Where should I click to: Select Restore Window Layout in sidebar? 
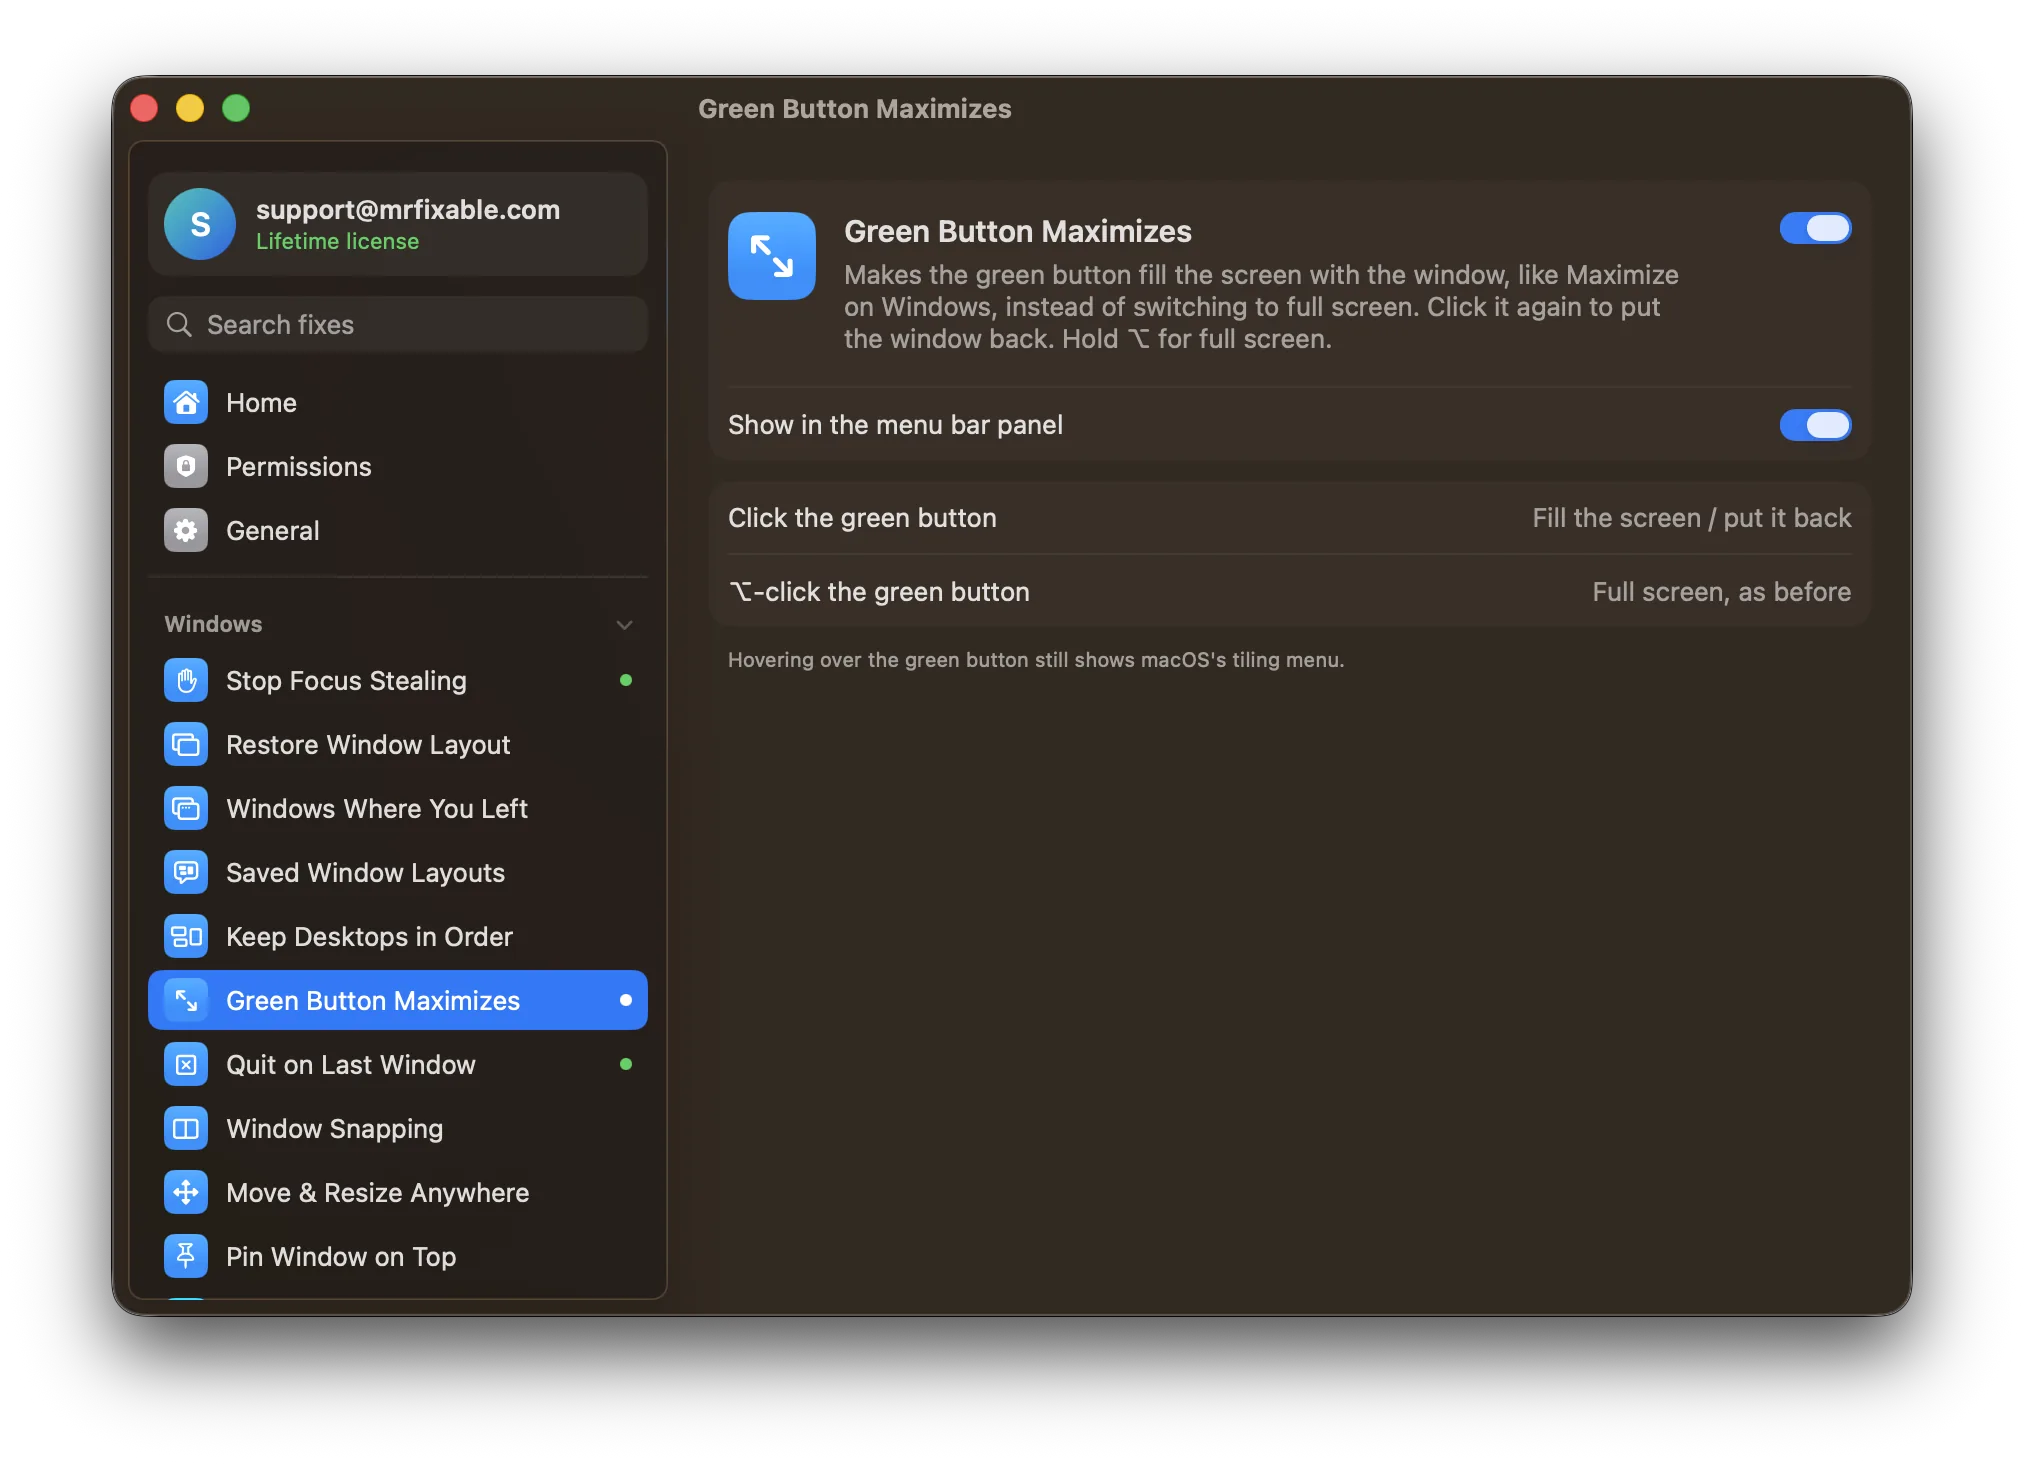(x=398, y=744)
